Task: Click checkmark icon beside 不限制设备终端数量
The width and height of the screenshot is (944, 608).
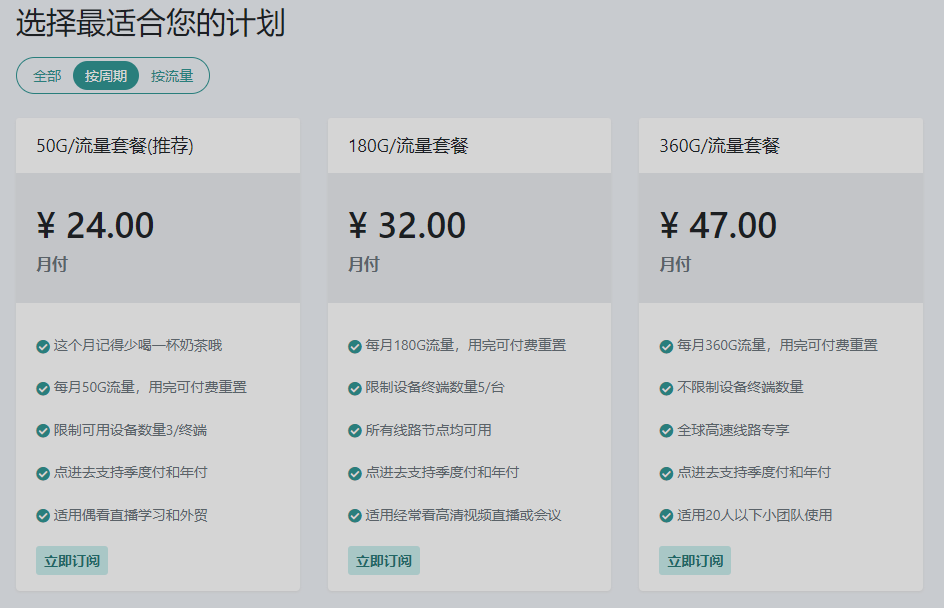Action: pyautogui.click(x=666, y=388)
